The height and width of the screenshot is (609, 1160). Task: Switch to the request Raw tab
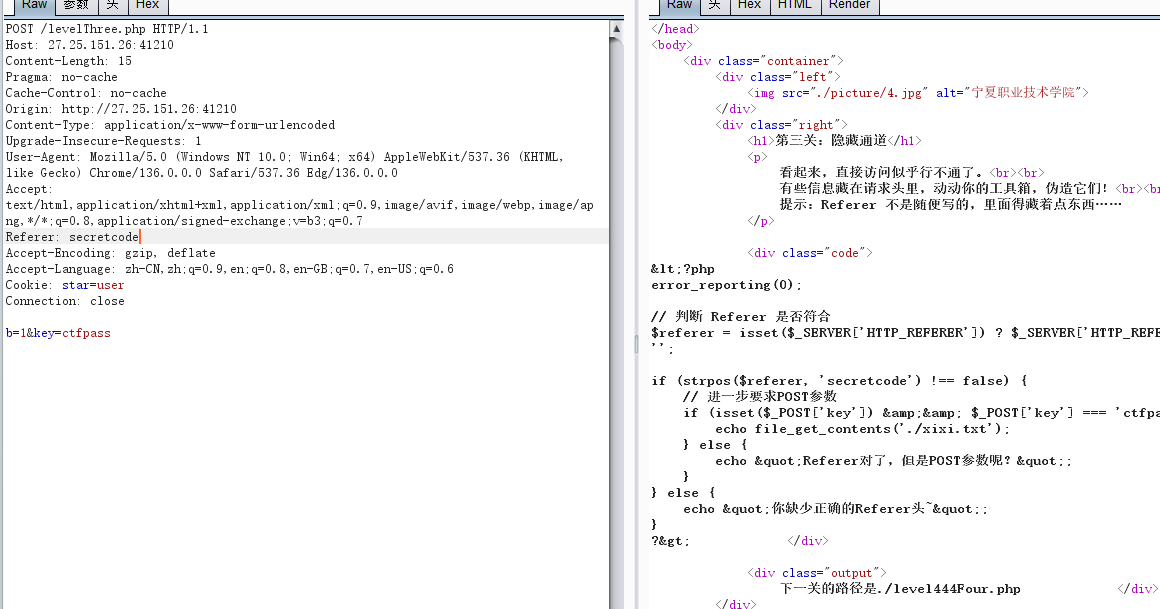click(x=34, y=5)
